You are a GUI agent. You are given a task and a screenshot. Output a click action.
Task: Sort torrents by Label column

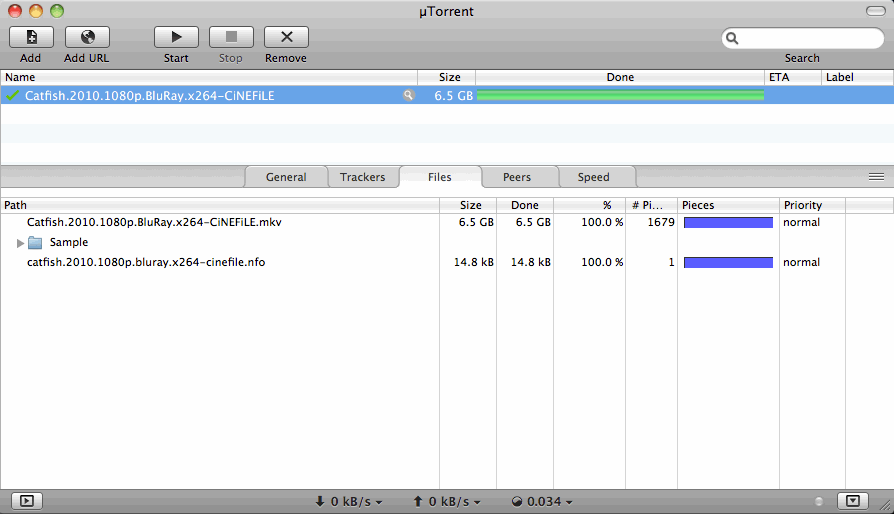pos(857,77)
